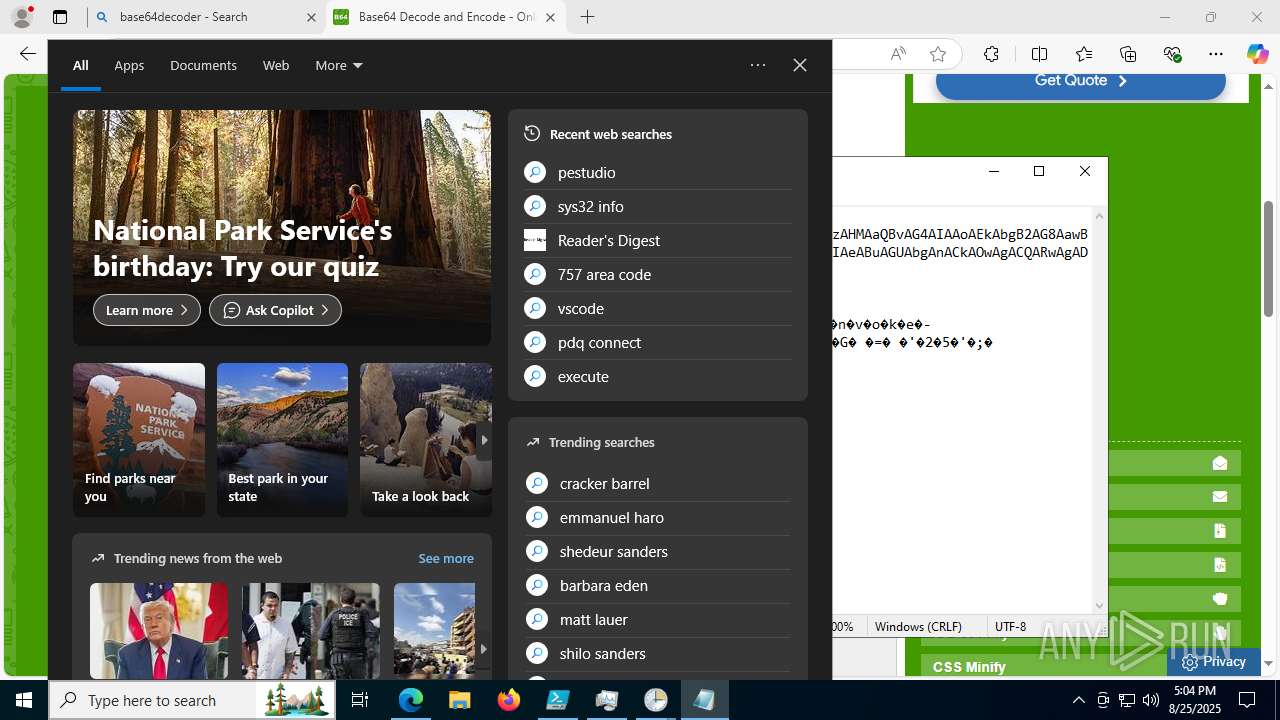
Task: Open Best park in your state card
Action: (x=282, y=440)
